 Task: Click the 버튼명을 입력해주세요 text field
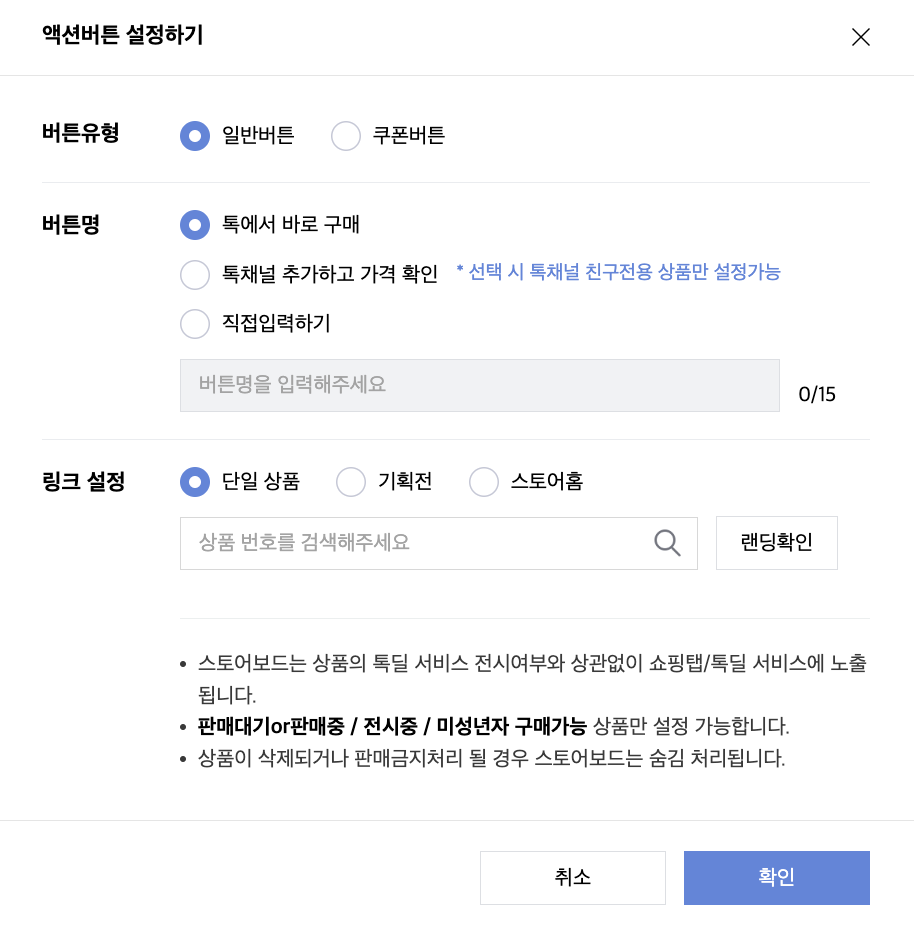point(479,385)
